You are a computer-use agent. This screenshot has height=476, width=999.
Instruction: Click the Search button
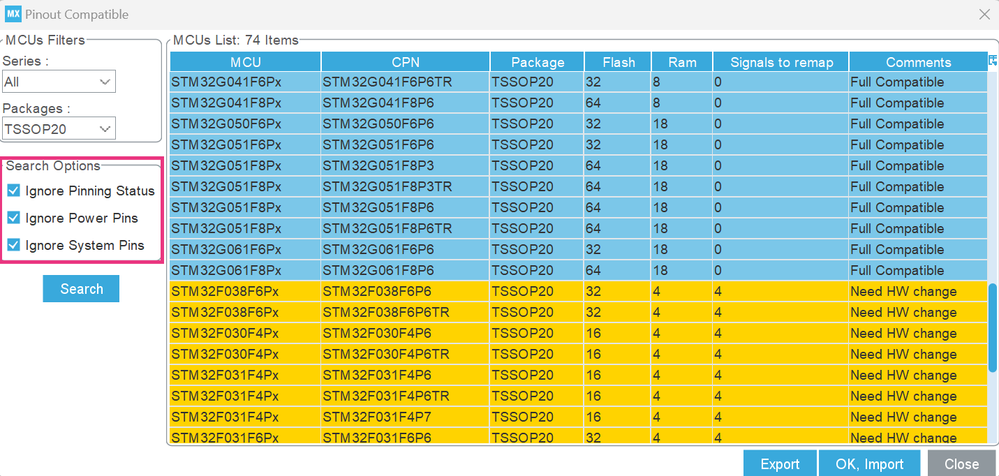81,289
